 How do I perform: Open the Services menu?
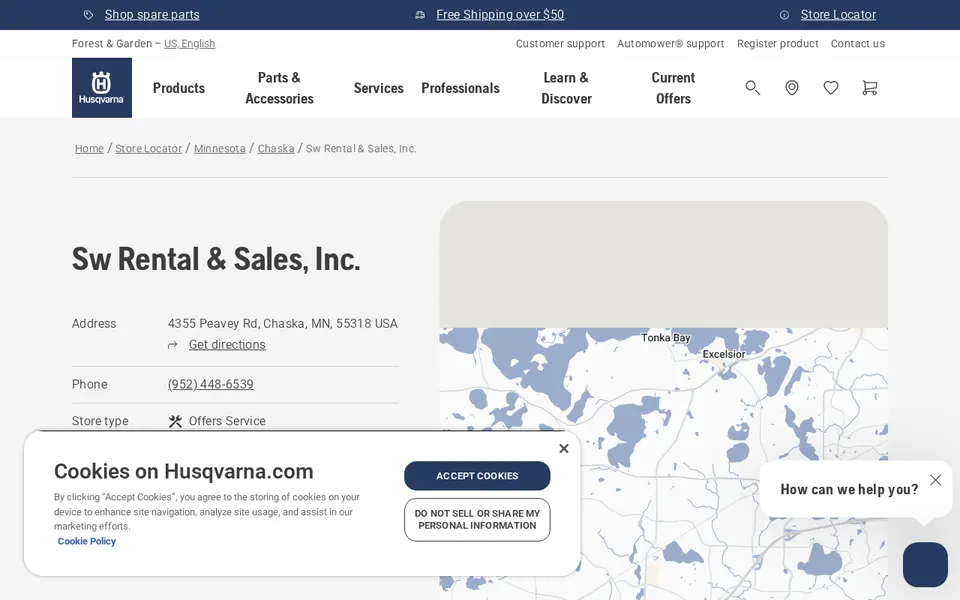pyautogui.click(x=378, y=88)
